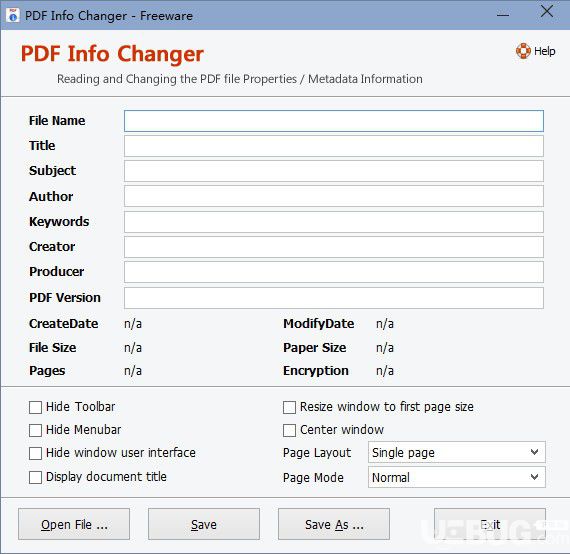
Task: Open the Page Layout dropdown
Action: click(457, 452)
